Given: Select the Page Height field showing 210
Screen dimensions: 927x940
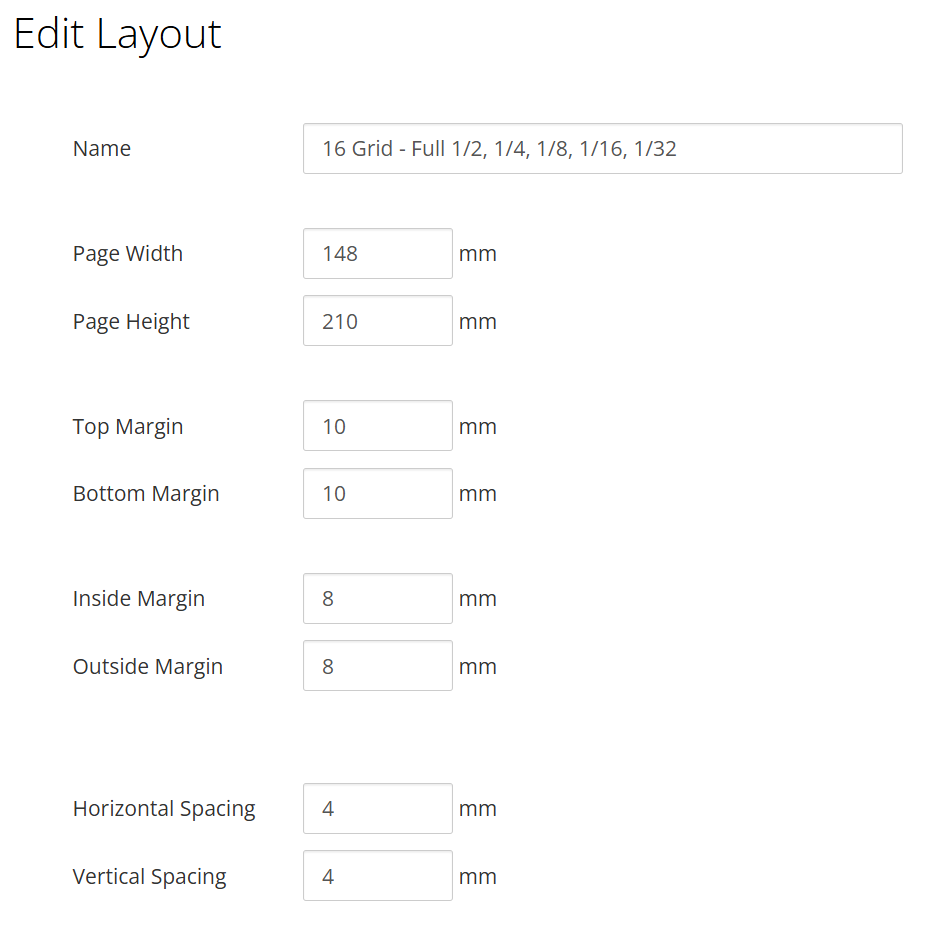Looking at the screenshot, I should [x=378, y=321].
